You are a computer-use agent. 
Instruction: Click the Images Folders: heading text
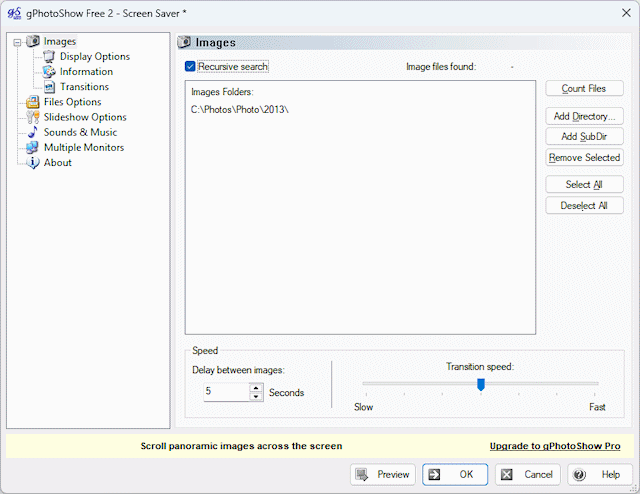222,92
